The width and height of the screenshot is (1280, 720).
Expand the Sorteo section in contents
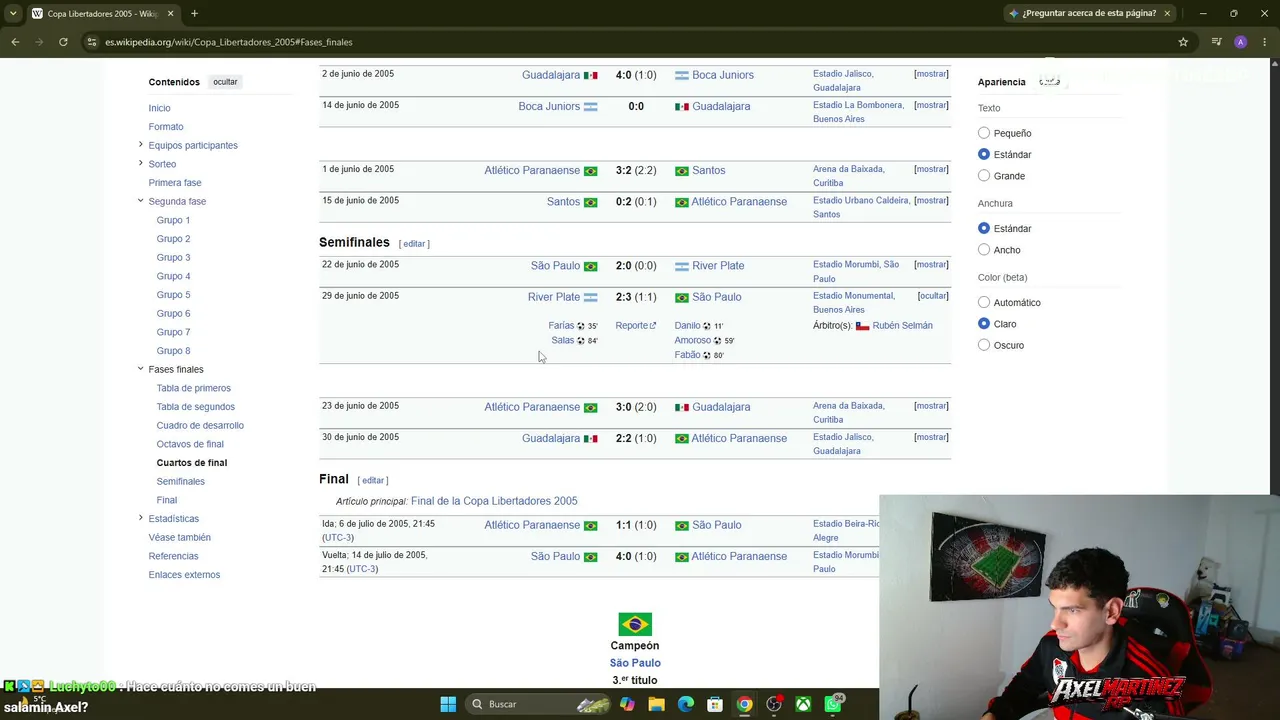click(140, 163)
